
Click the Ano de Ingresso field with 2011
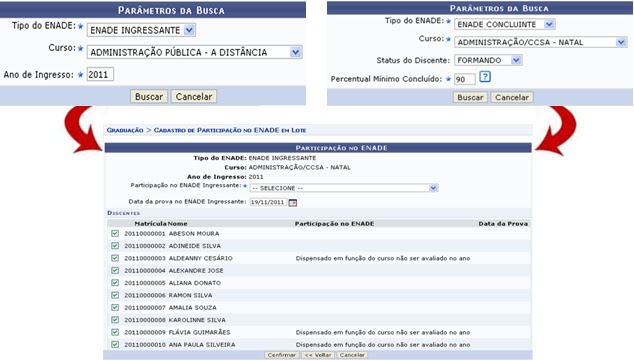pyautogui.click(x=100, y=74)
